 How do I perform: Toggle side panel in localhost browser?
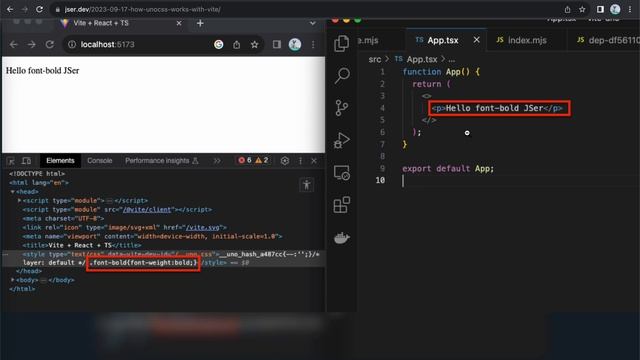277,44
